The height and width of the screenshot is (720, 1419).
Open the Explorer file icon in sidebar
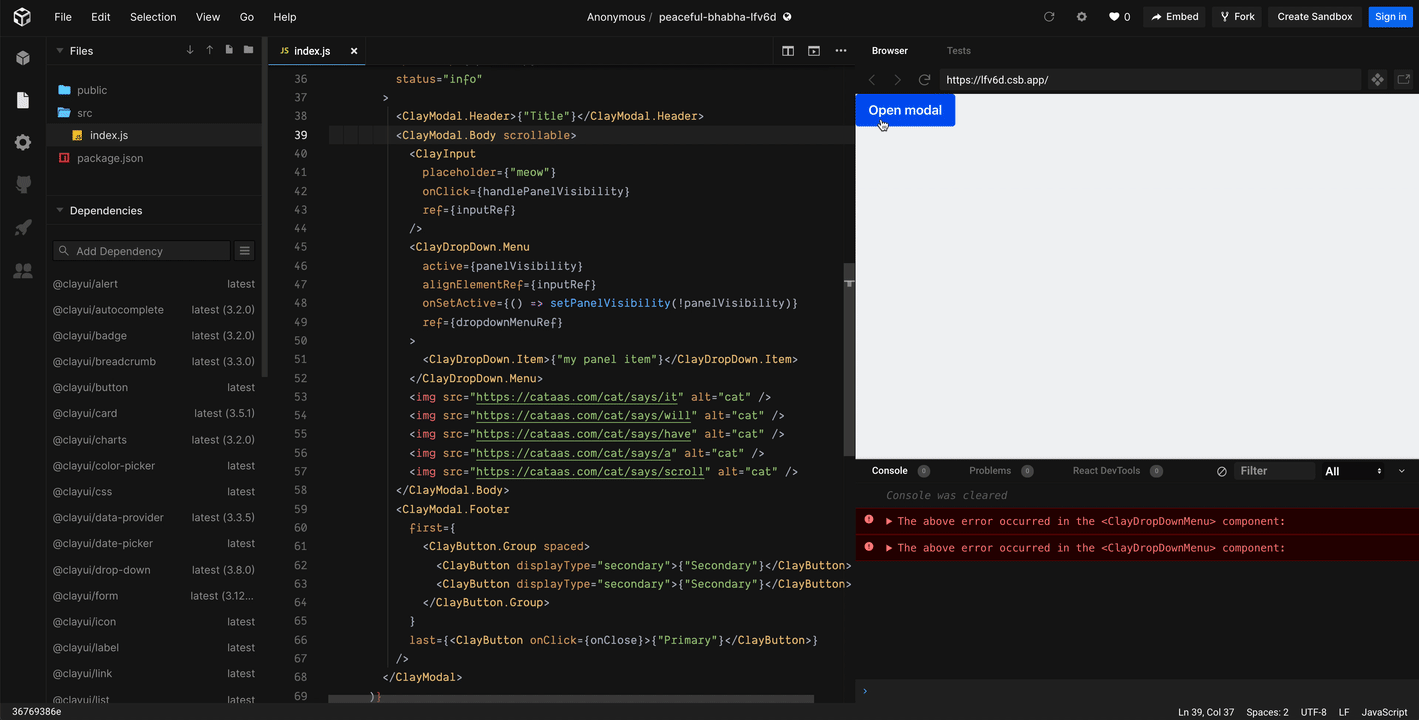[x=22, y=100]
